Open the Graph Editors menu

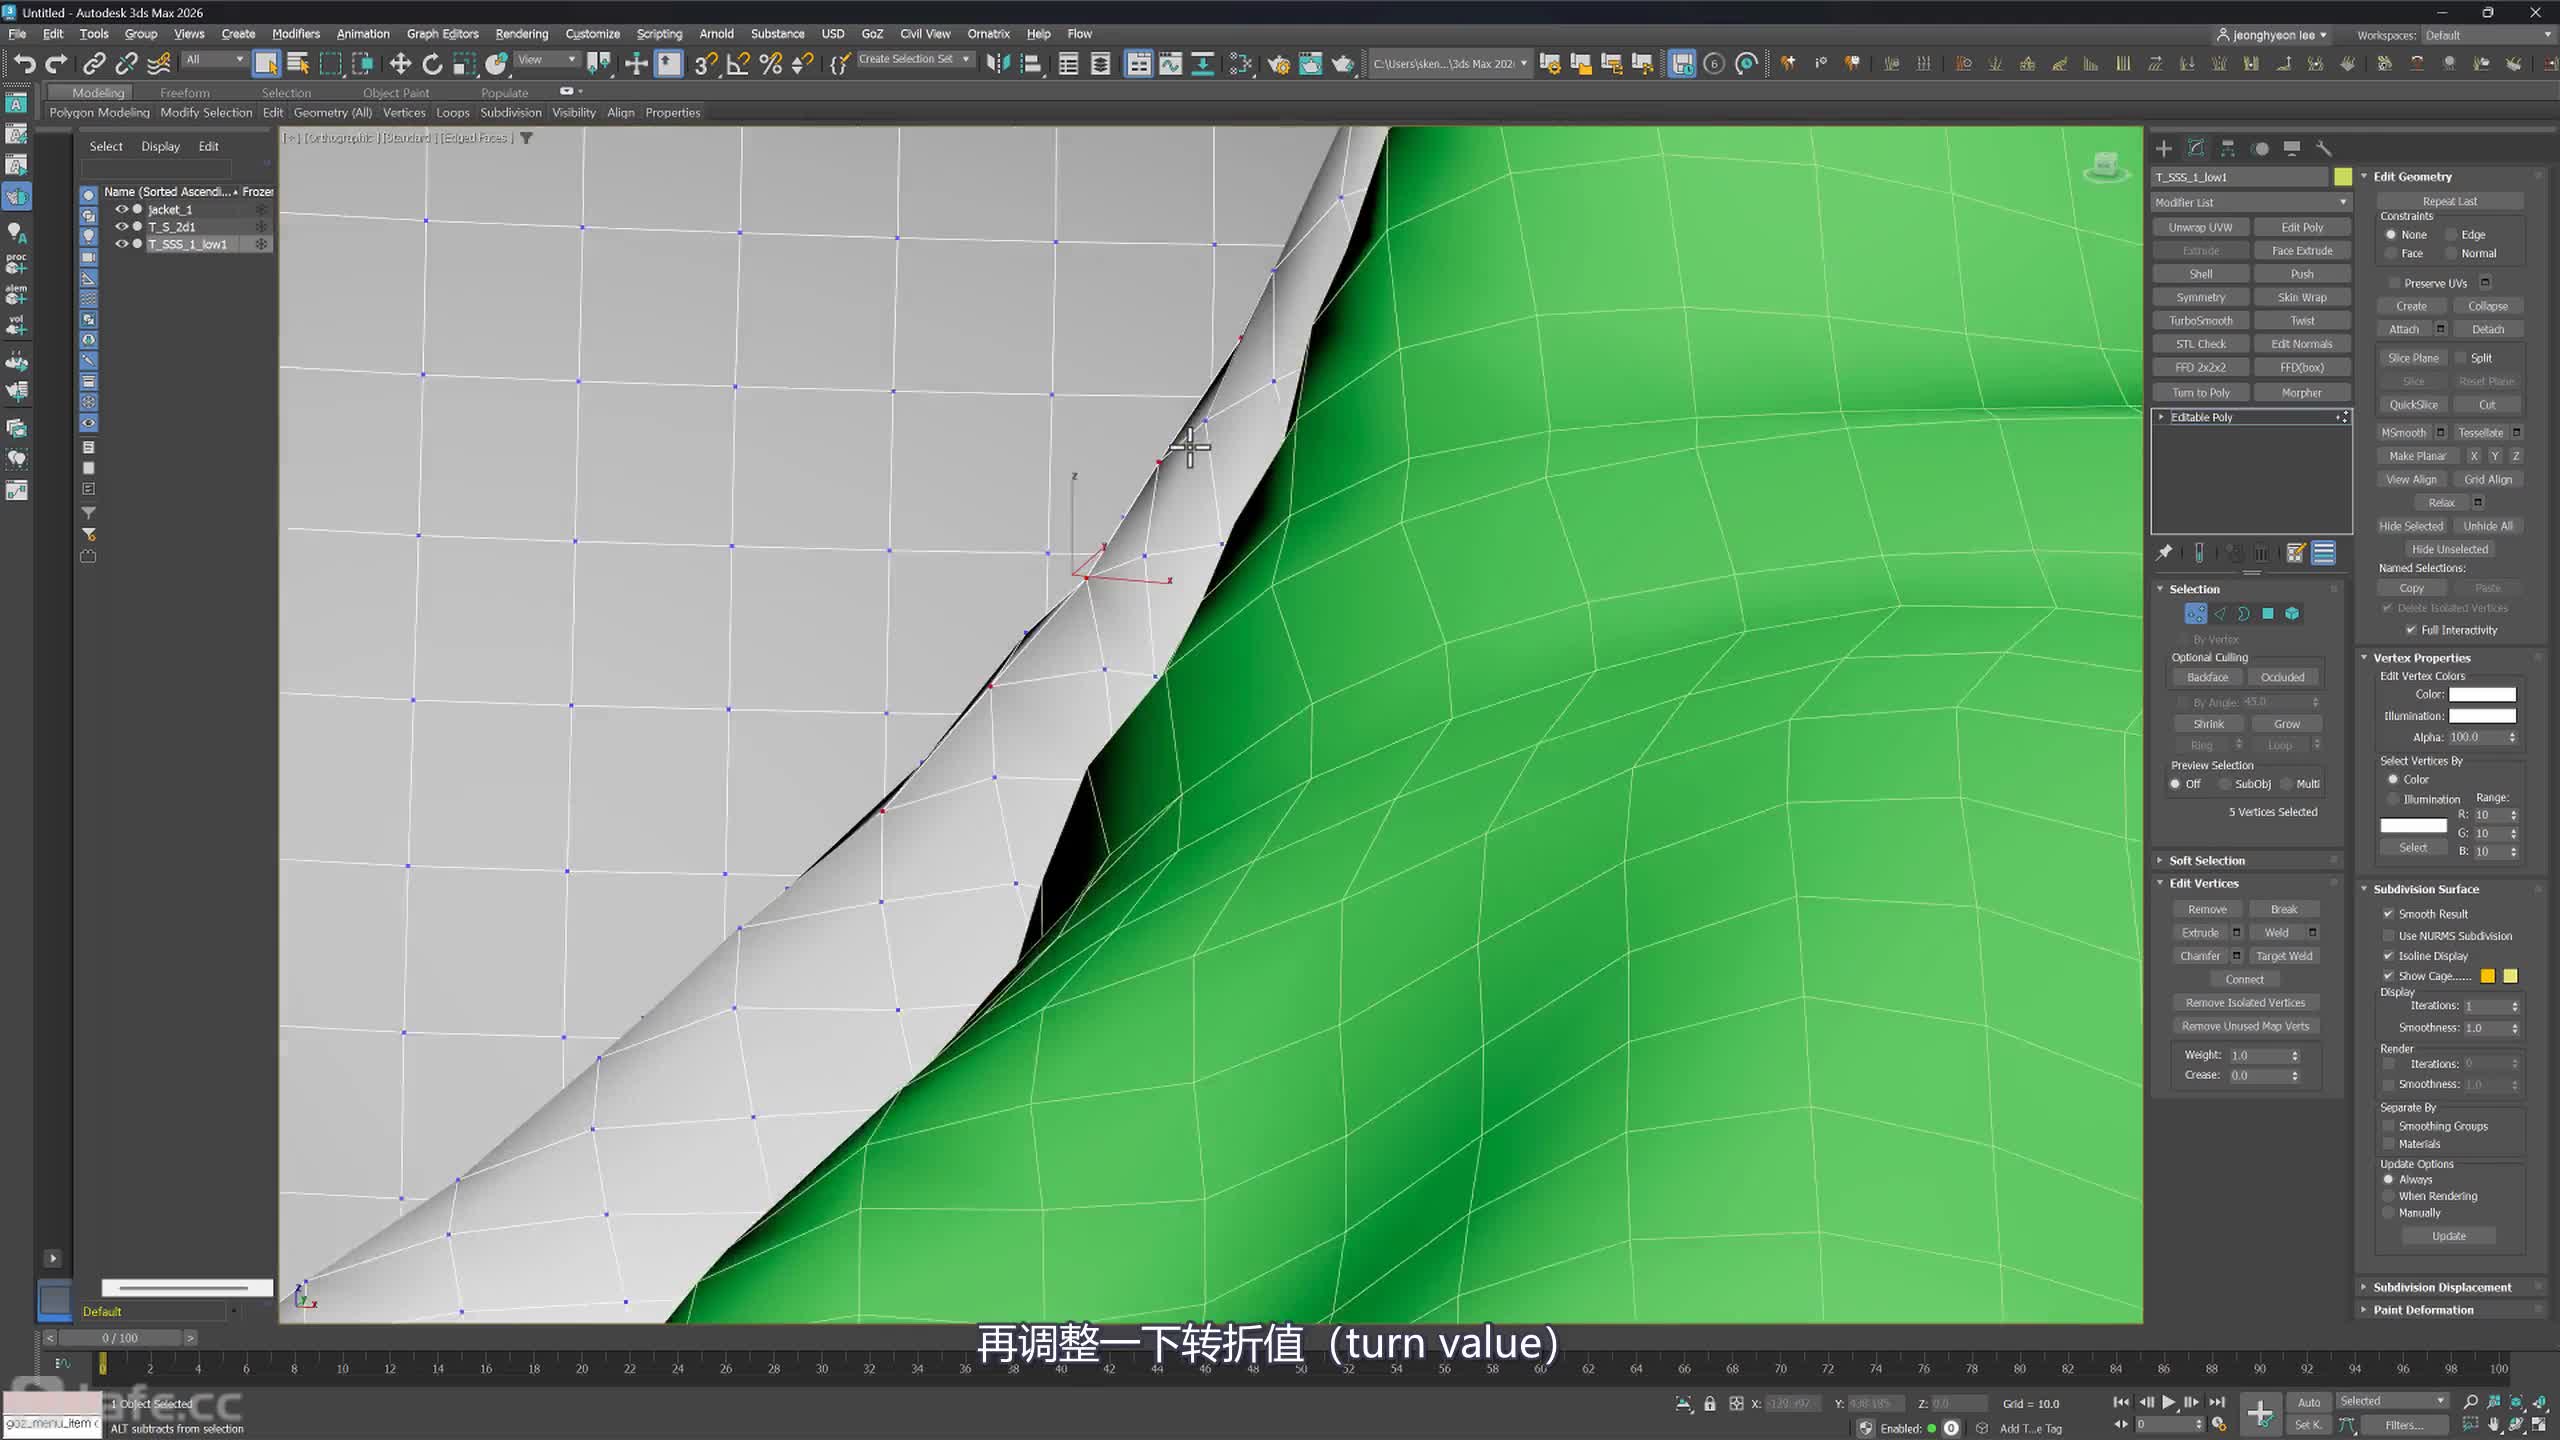[x=443, y=34]
